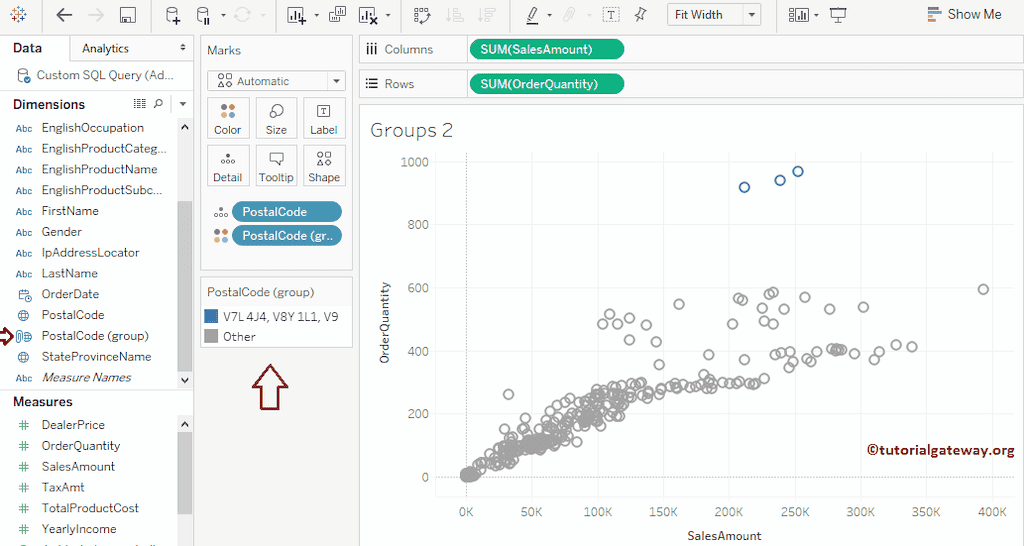Click the Duplicate sheet icon
Viewport: 1024px width, 546px height.
click(337, 15)
